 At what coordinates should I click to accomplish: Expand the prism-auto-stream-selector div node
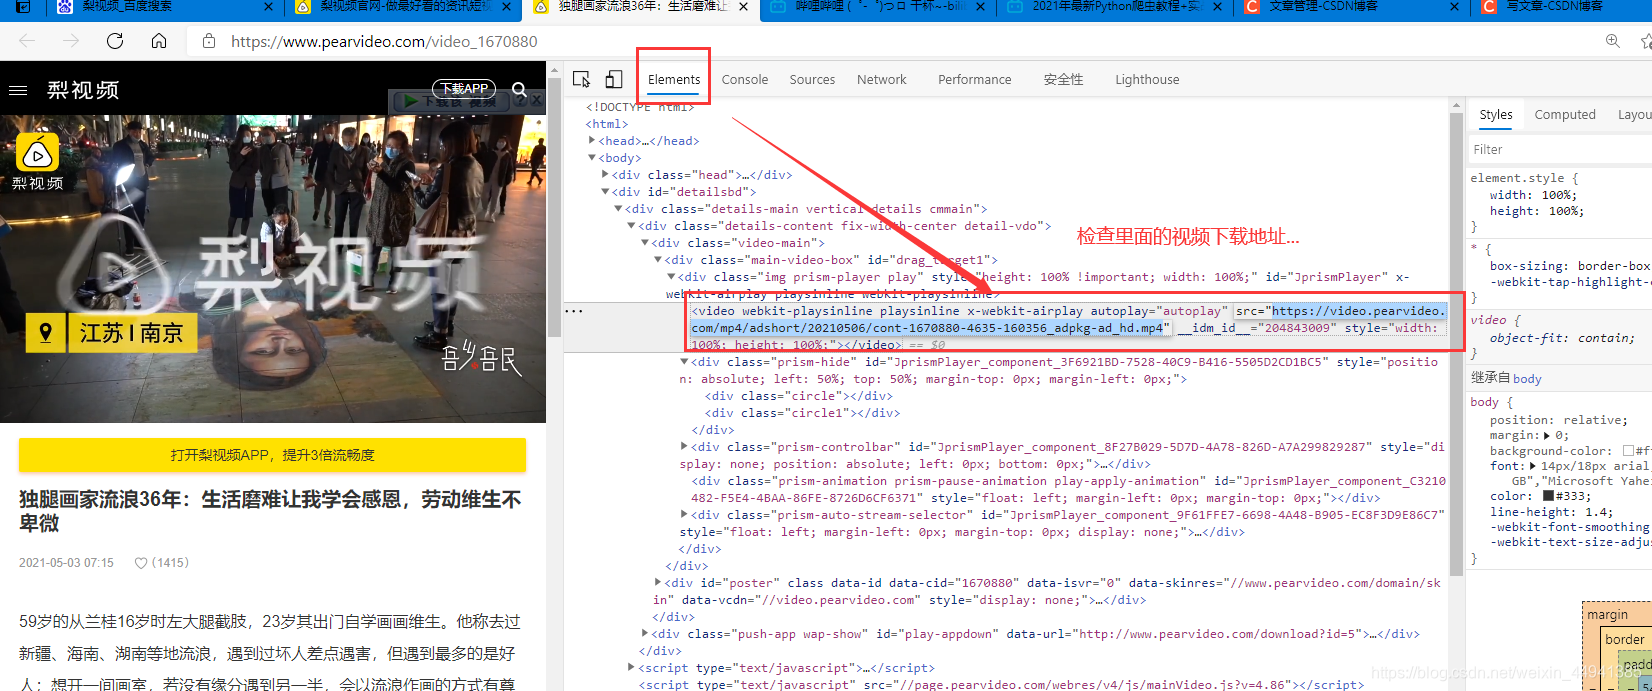684,515
